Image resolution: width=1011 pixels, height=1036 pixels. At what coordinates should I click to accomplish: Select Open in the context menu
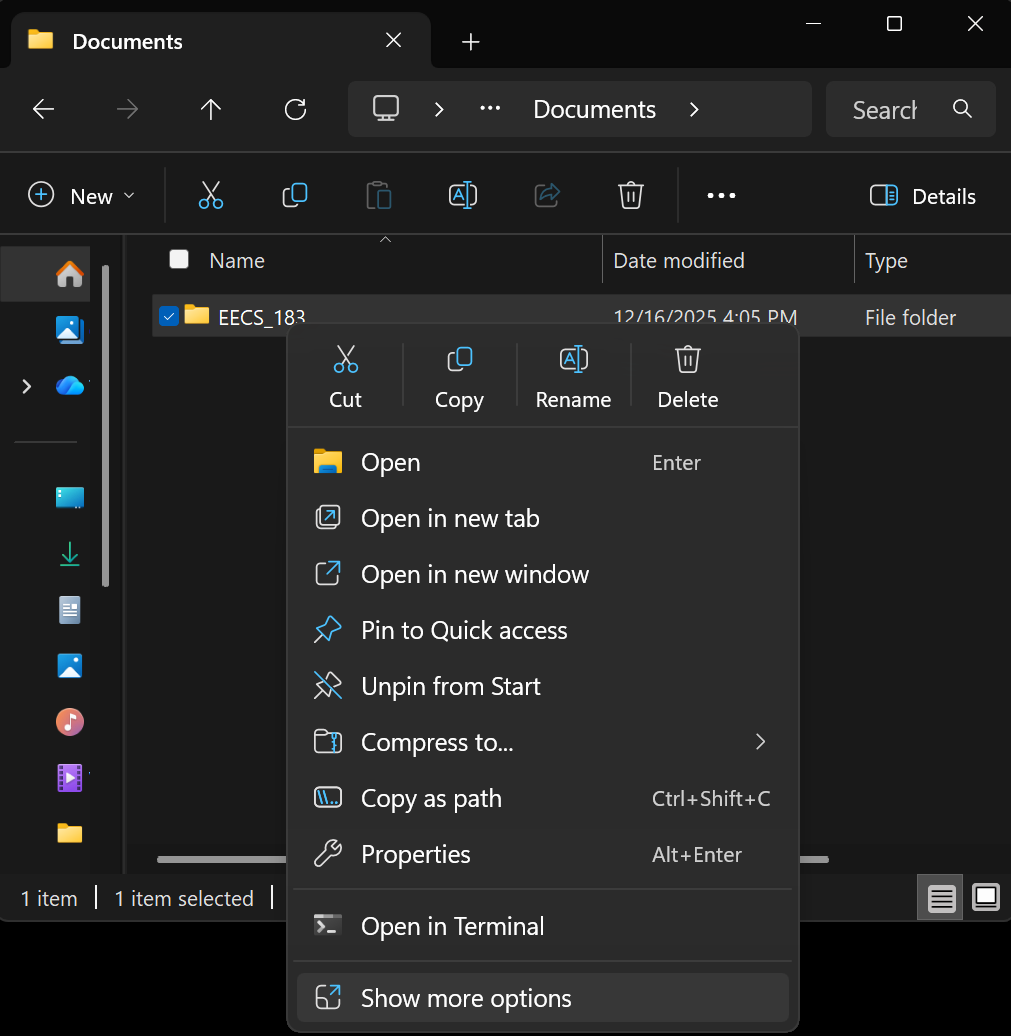pos(542,462)
